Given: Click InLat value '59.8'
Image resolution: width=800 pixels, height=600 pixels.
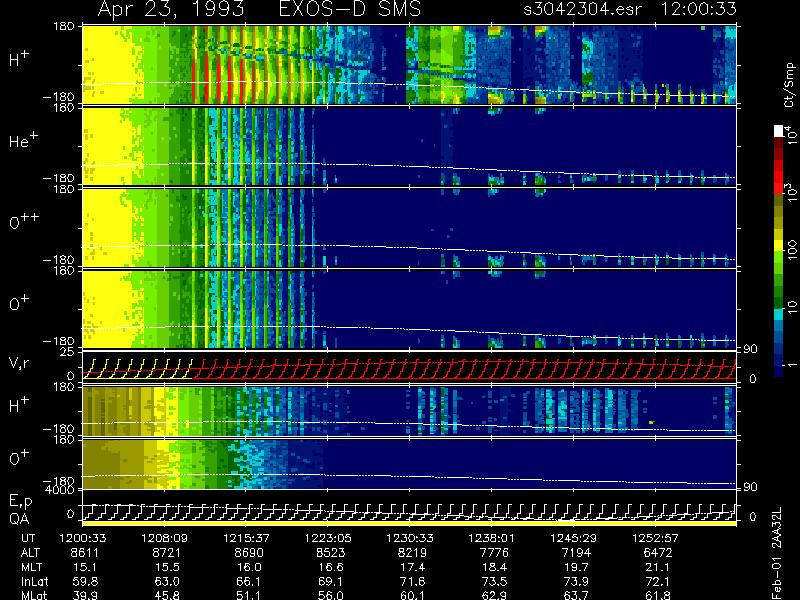Looking at the screenshot, I should pyautogui.click(x=85, y=581).
